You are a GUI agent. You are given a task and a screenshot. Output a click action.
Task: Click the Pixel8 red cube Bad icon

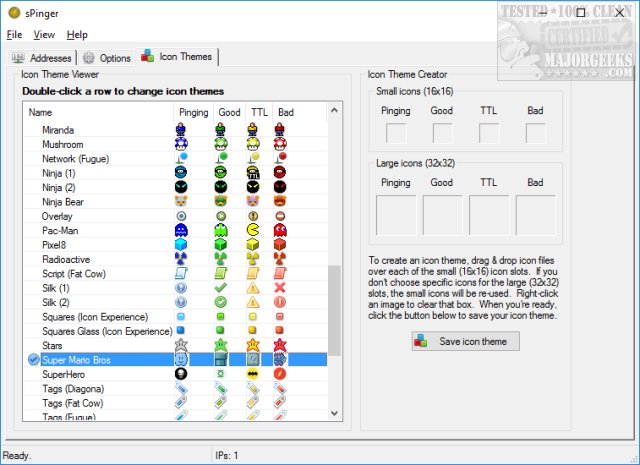coord(280,245)
